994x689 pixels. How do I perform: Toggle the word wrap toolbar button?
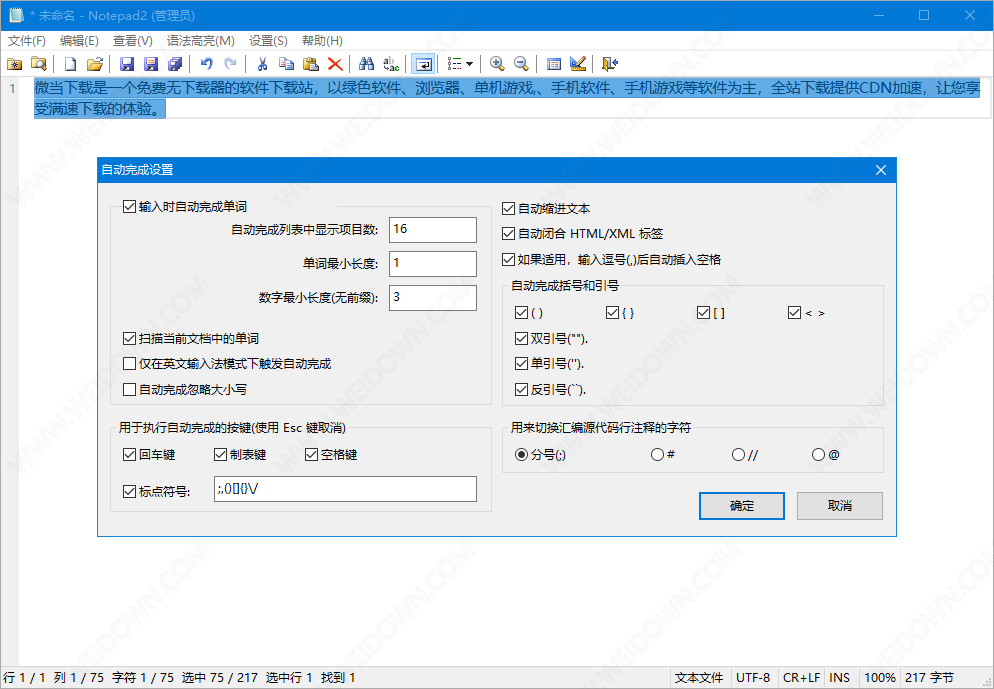coord(423,64)
